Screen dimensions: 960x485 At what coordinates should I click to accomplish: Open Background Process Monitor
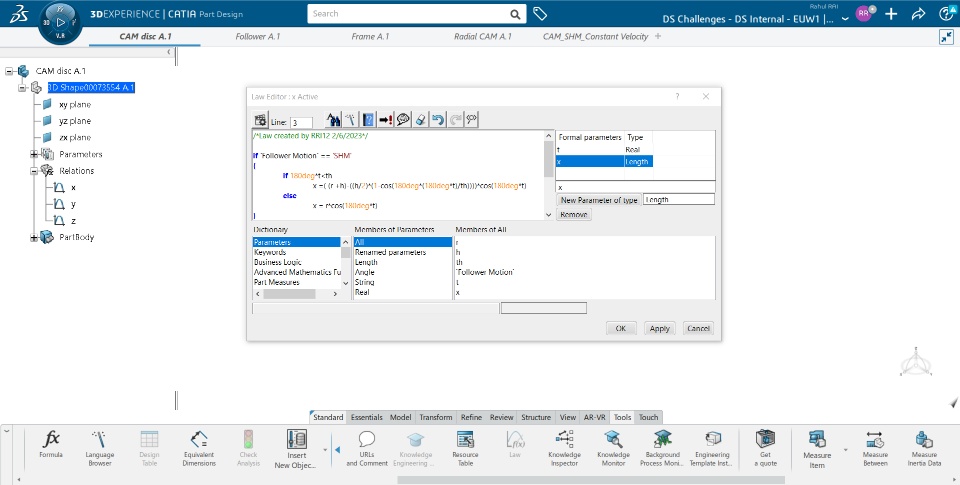(662, 448)
